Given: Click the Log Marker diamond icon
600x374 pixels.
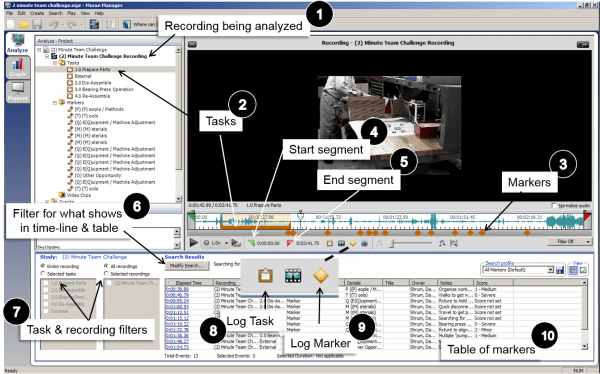Looking at the screenshot, I should point(321,276).
